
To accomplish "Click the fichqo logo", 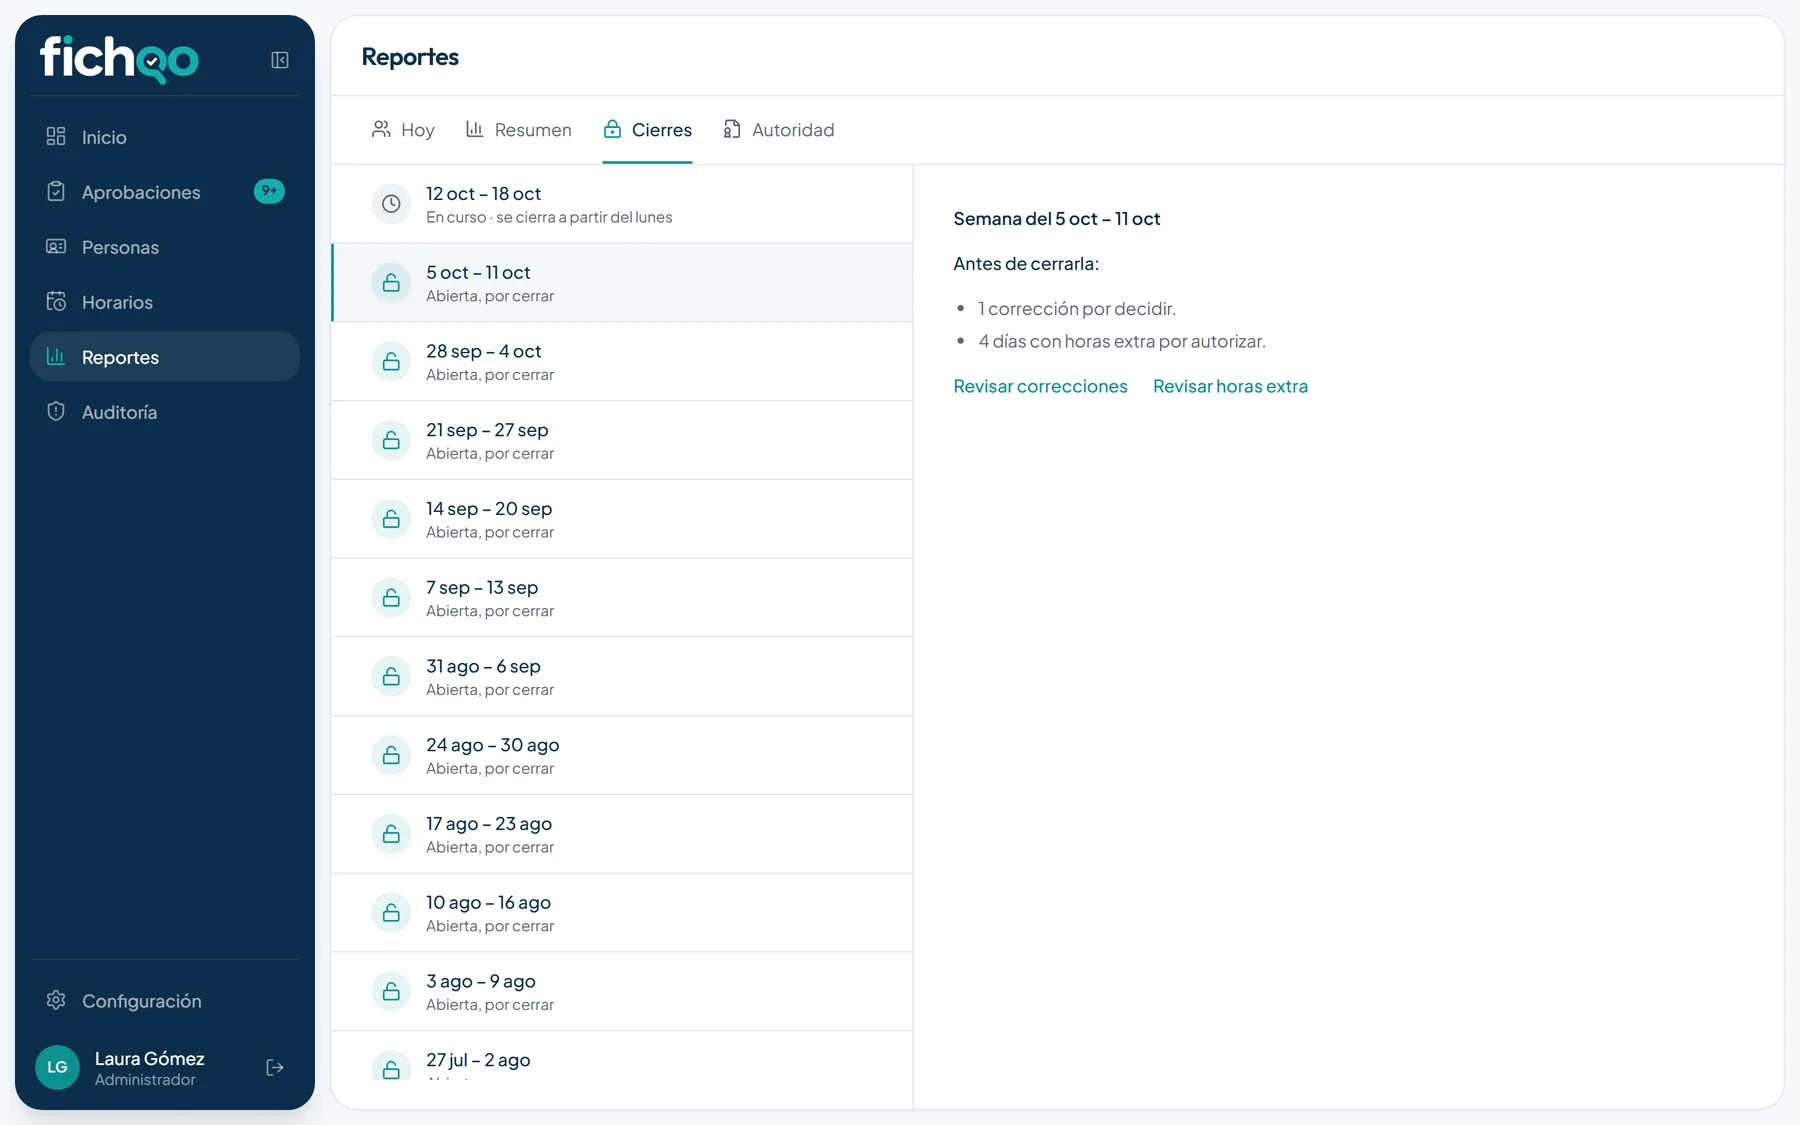I will [x=119, y=59].
